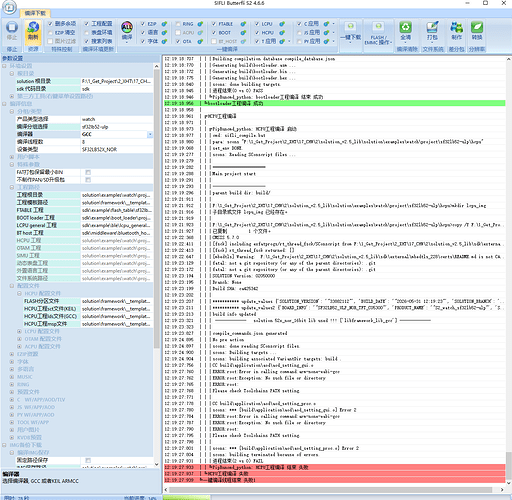Screen dimensions: 512x500
Task: Select the BOOT loader 工程 row
Action: click(x=85, y=218)
